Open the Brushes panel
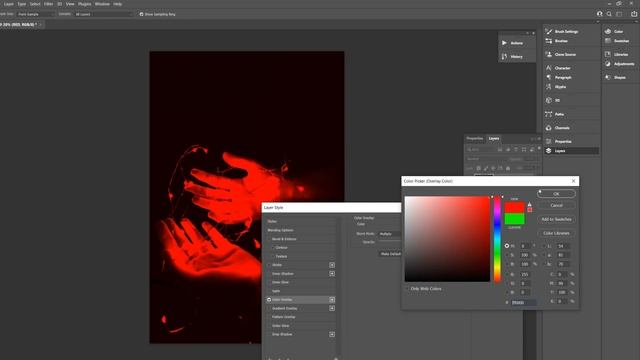Screen dimensions: 640x360 (x=557, y=41)
